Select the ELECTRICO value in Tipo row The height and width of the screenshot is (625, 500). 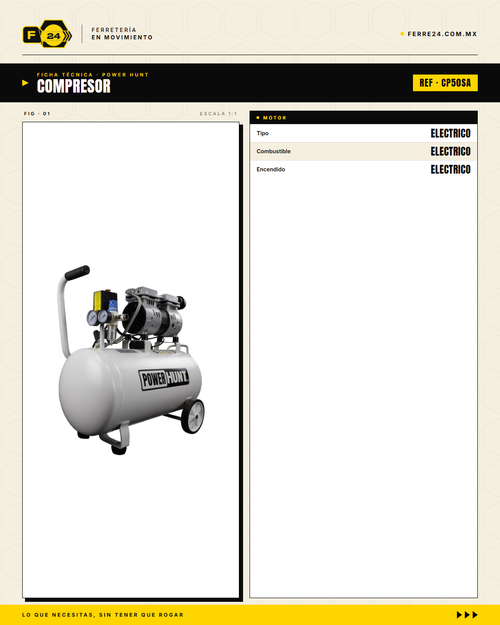451,133
